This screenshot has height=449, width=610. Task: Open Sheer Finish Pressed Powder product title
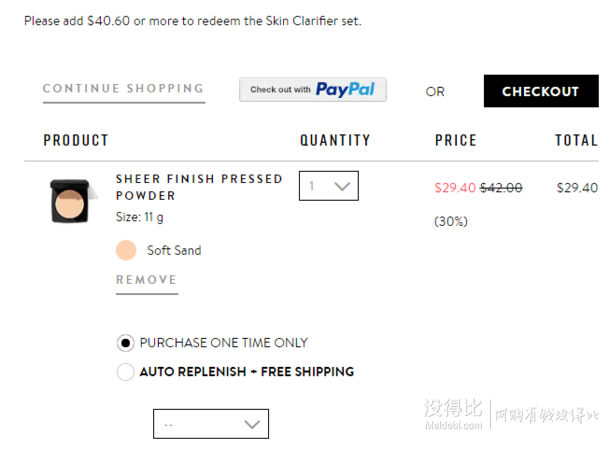199,187
